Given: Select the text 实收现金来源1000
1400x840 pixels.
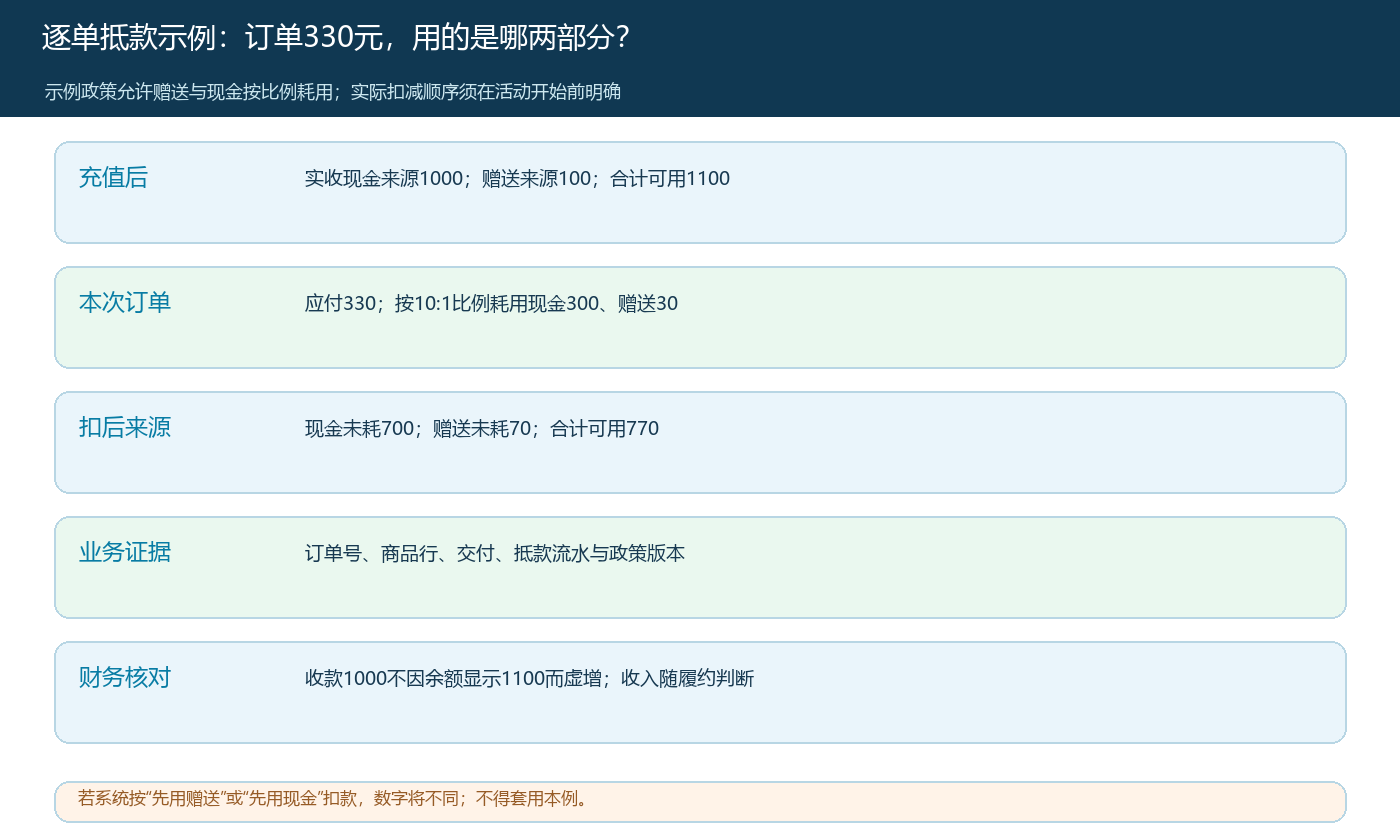Looking at the screenshot, I should 384,179.
